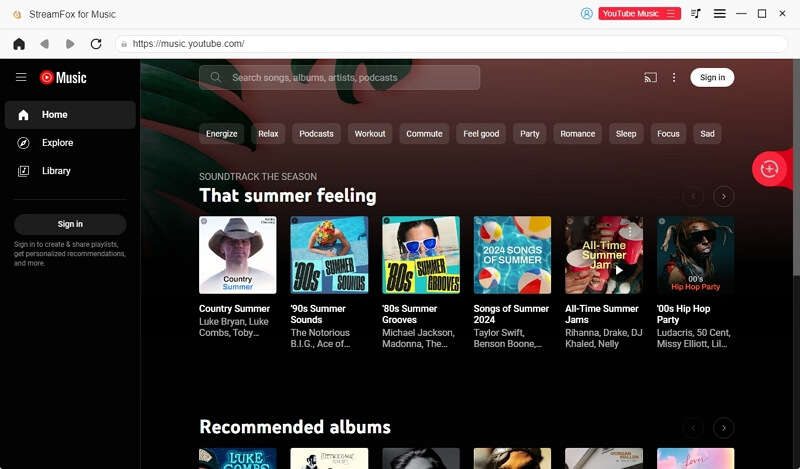Open the Luke Combs album thumbnail
This screenshot has width=800, height=469.
point(238,458)
